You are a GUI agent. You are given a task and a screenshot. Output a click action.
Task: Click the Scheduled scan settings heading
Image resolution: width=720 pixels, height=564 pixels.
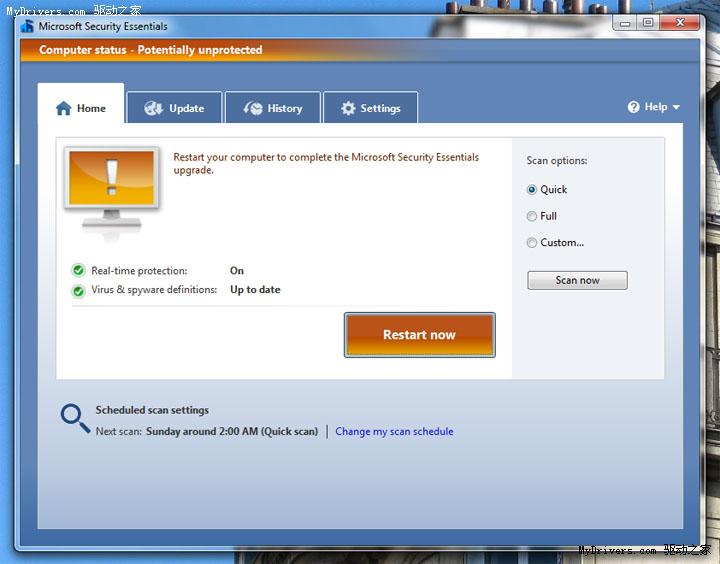(x=152, y=410)
